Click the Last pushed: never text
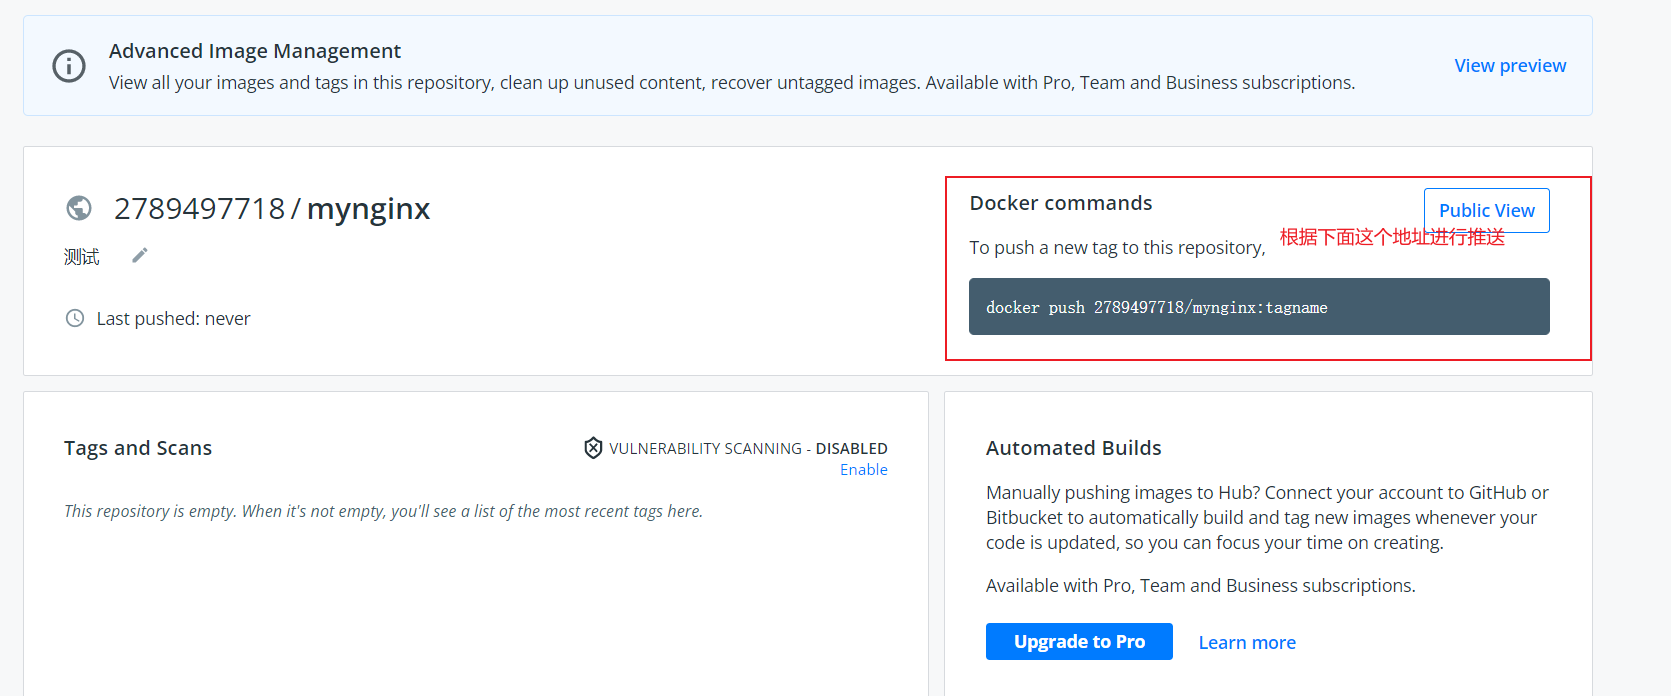 (173, 319)
